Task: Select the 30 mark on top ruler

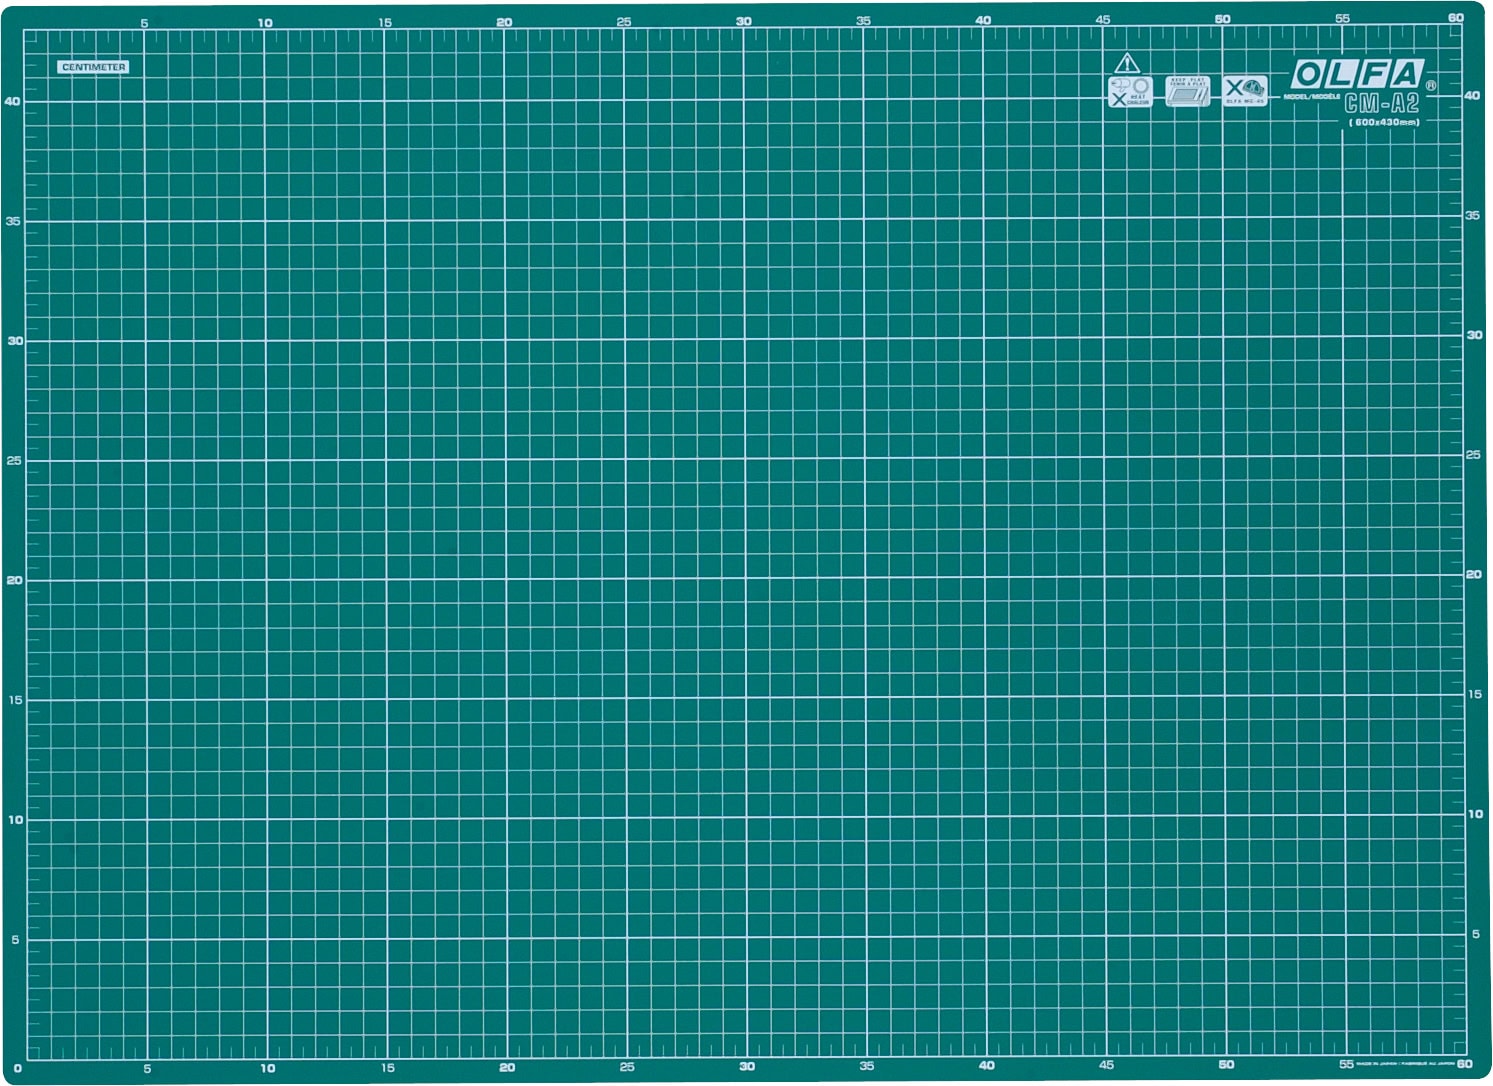Action: 744,21
